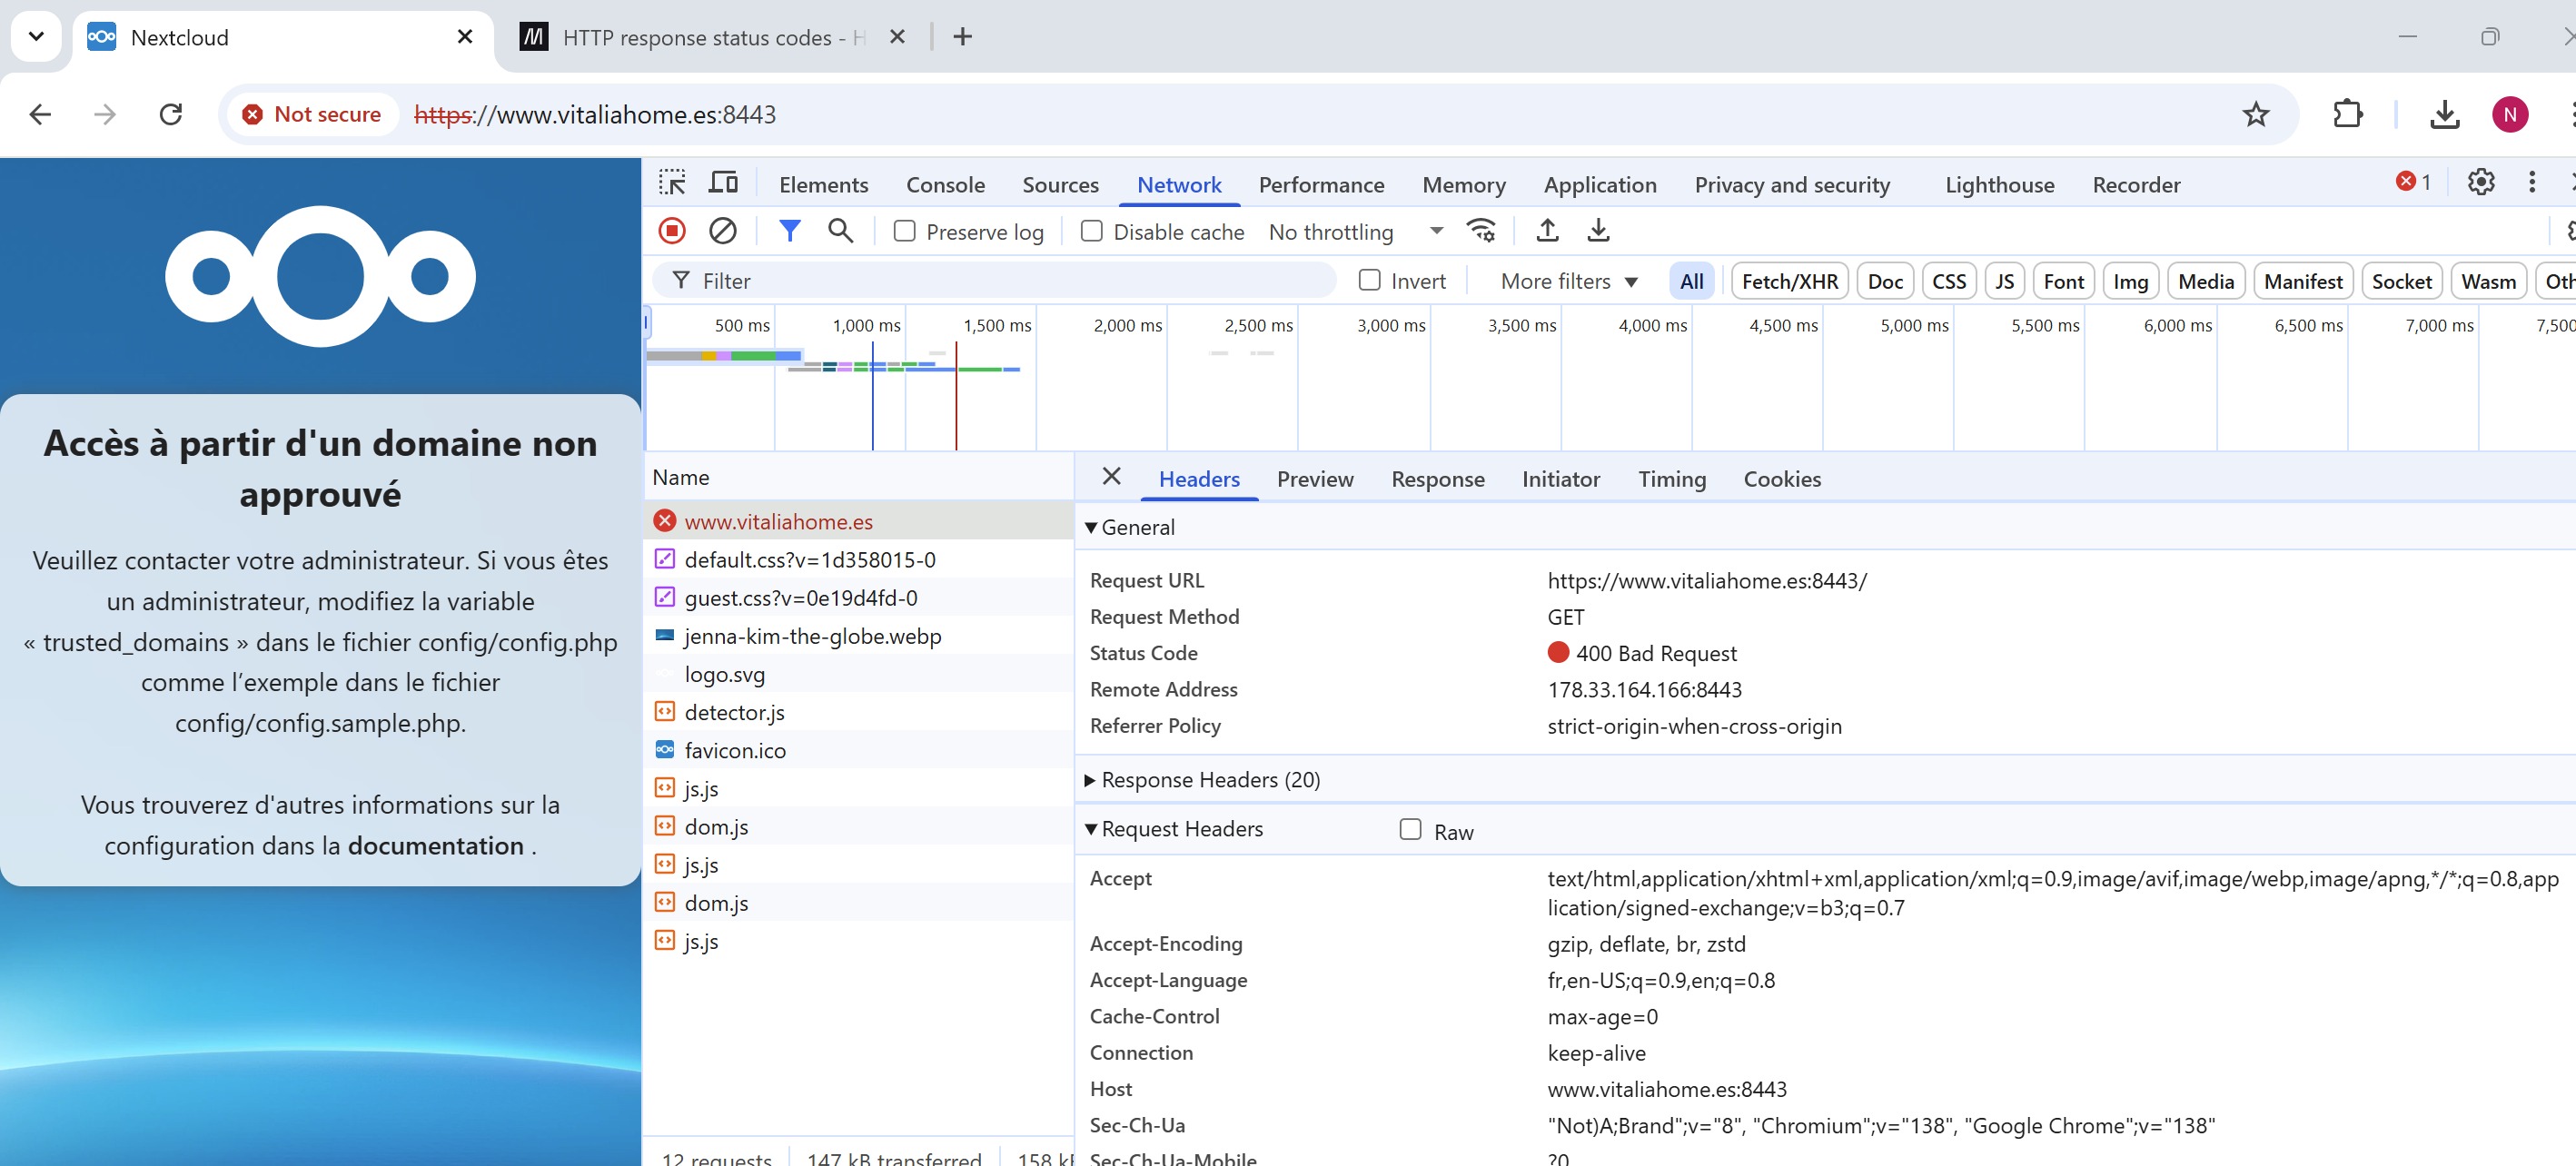Filter requests by JS type

point(2004,281)
